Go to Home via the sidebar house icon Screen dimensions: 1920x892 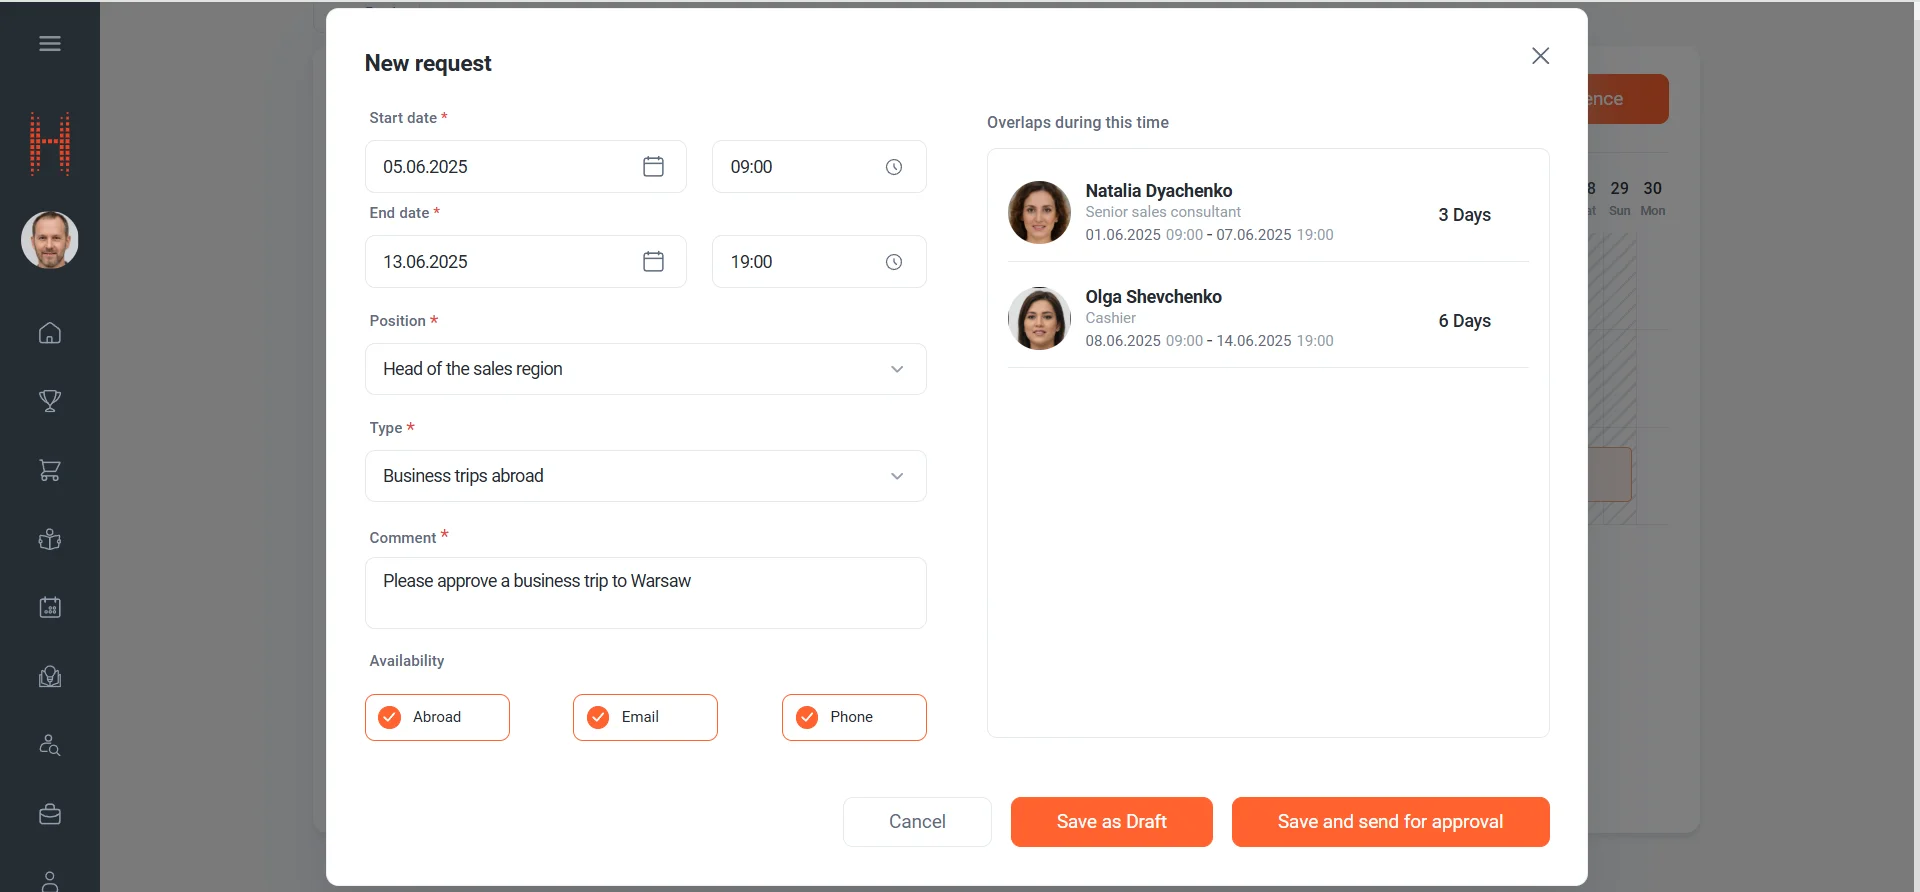50,333
